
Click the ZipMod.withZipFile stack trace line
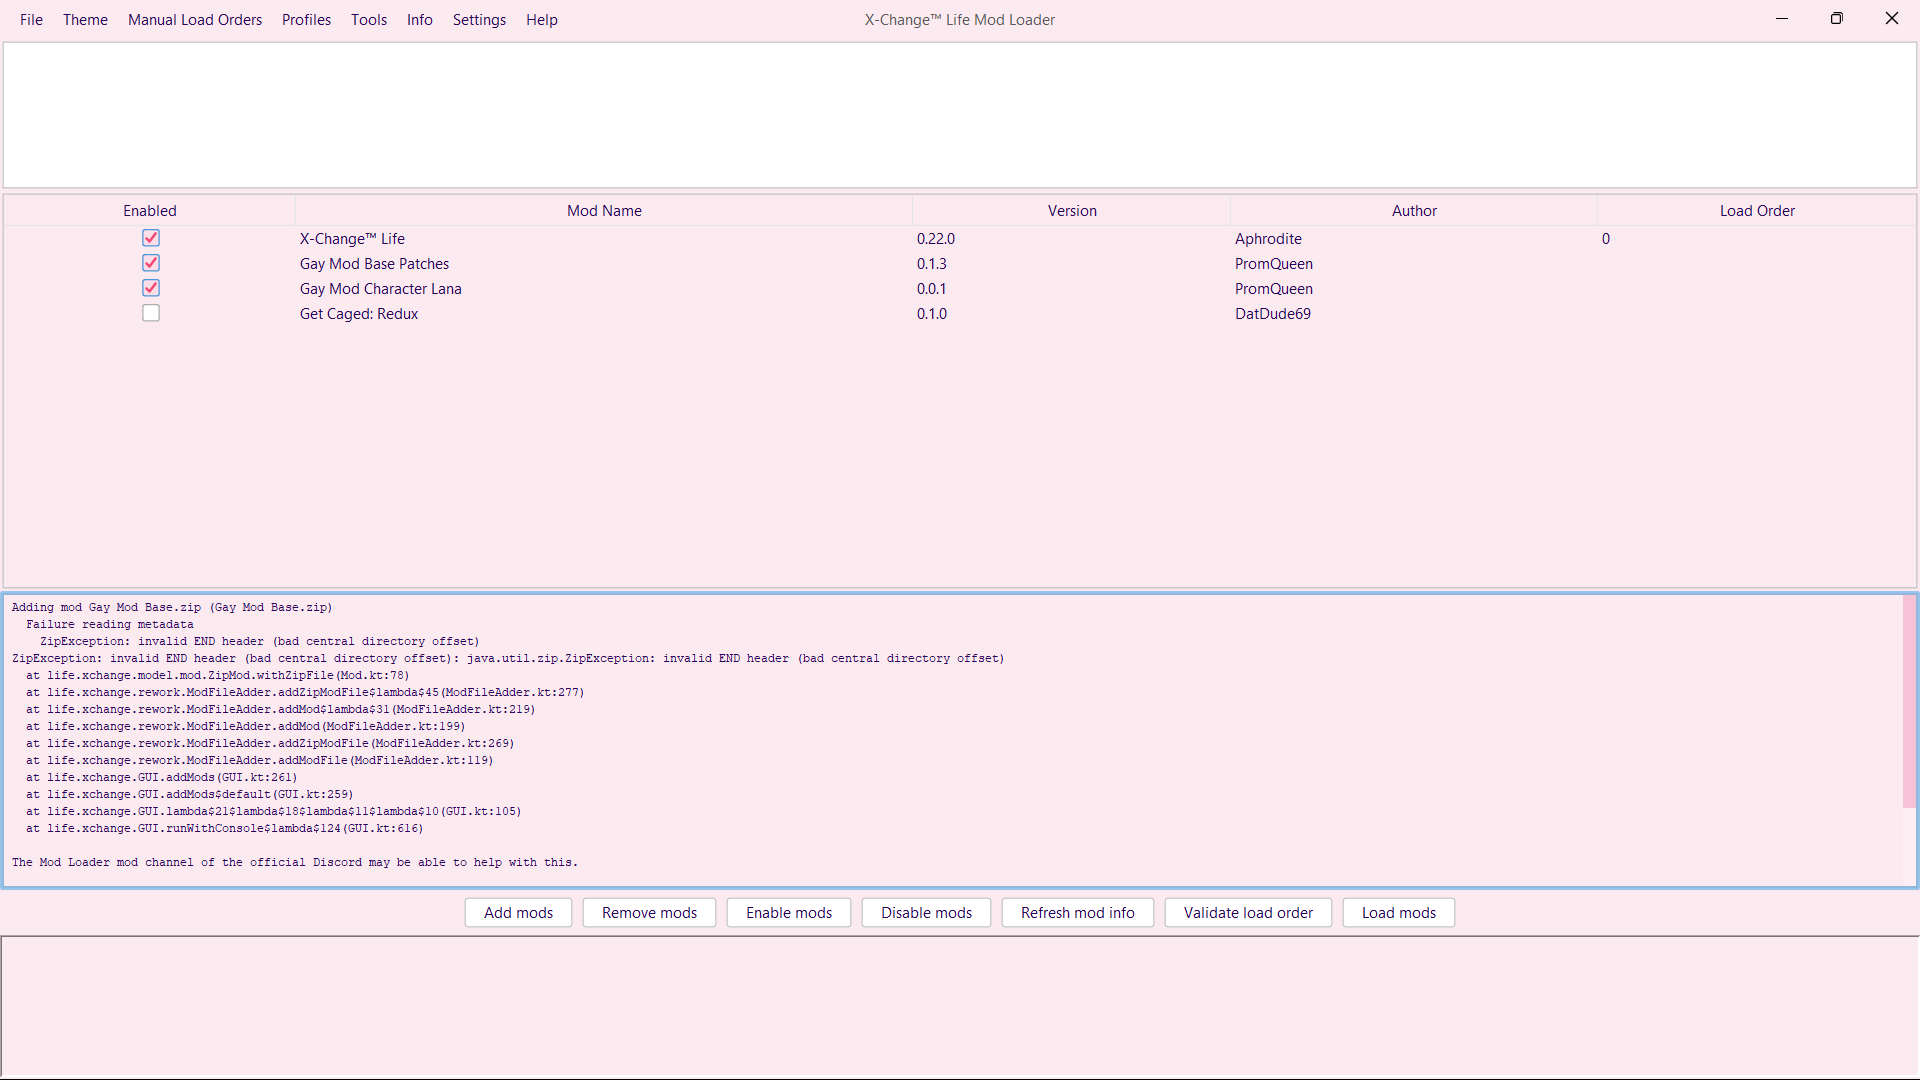point(218,675)
